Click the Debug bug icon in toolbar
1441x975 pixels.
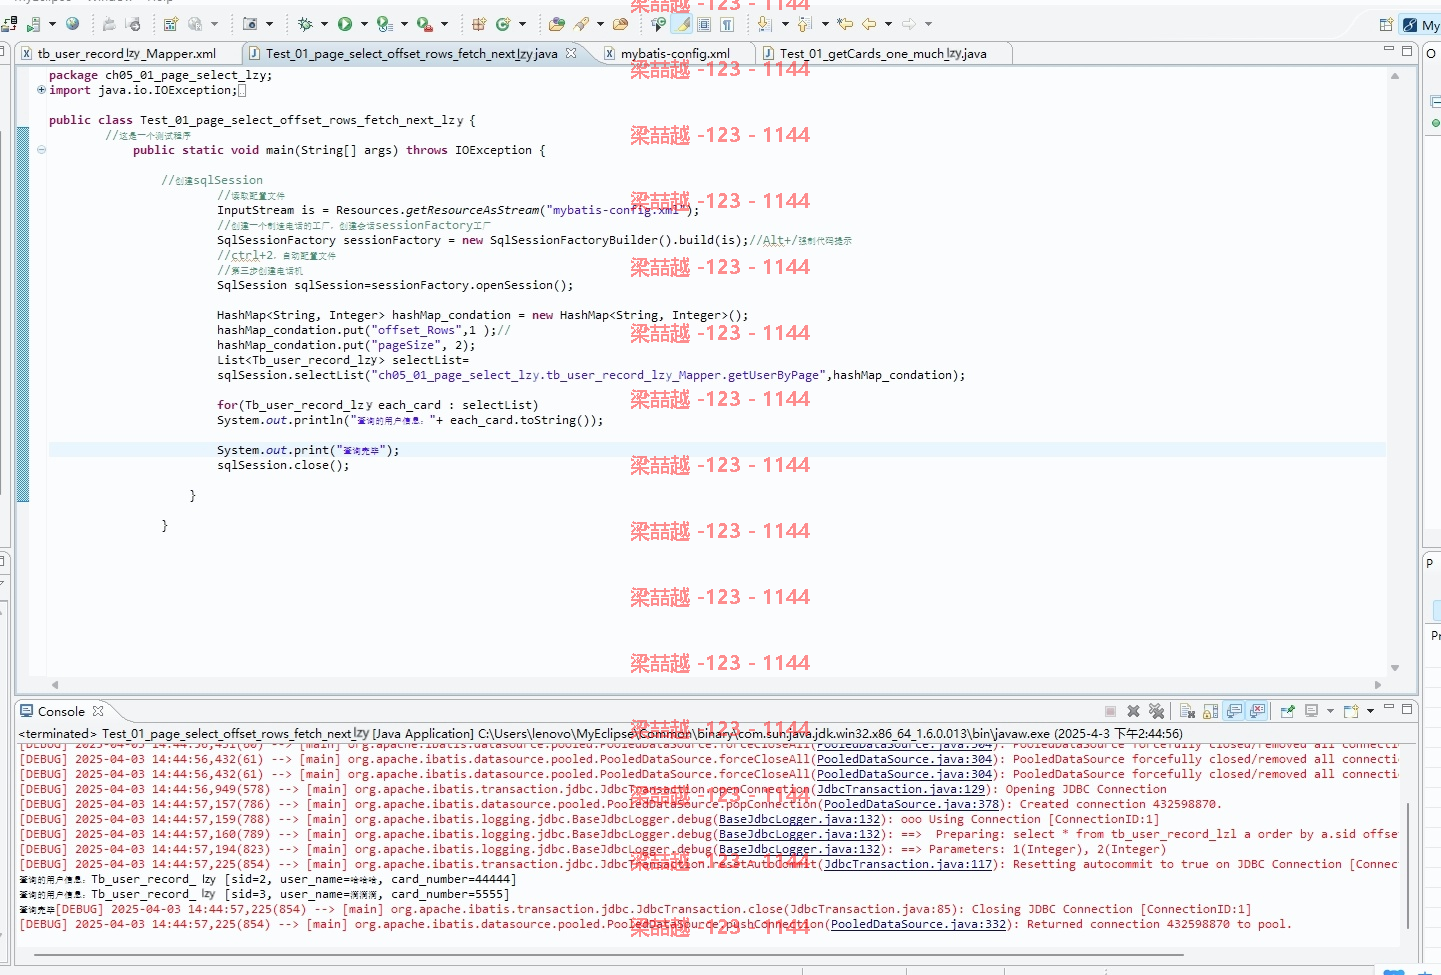[x=305, y=23]
